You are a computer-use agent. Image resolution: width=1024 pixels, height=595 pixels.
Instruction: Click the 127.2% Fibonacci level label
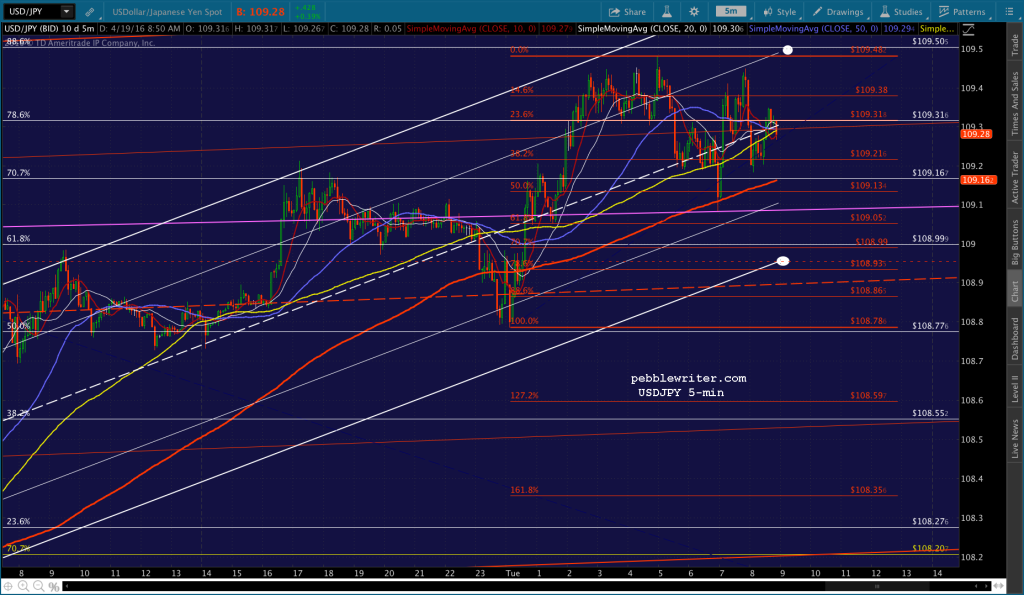pyautogui.click(x=524, y=395)
